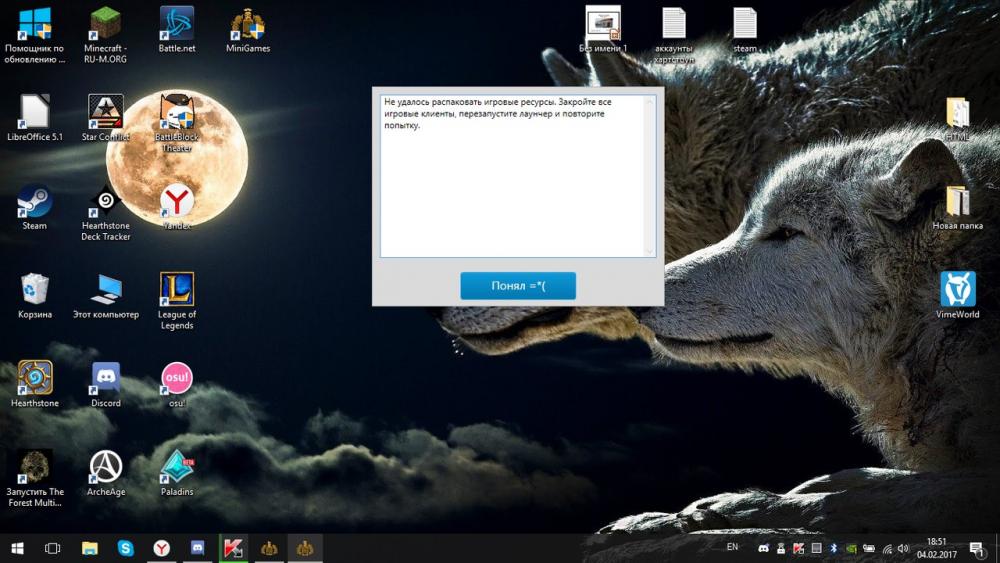
Task: Click Skype in the taskbar
Action: pyautogui.click(x=125, y=548)
